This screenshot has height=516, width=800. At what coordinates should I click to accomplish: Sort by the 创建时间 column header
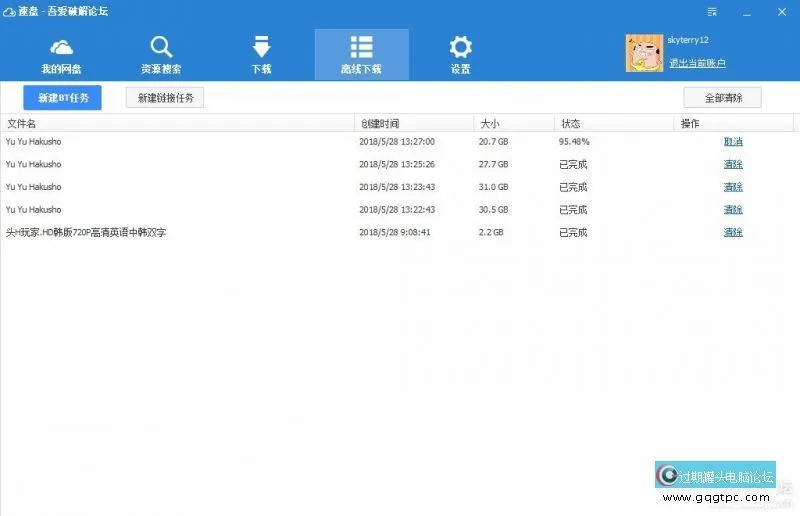tap(380, 124)
